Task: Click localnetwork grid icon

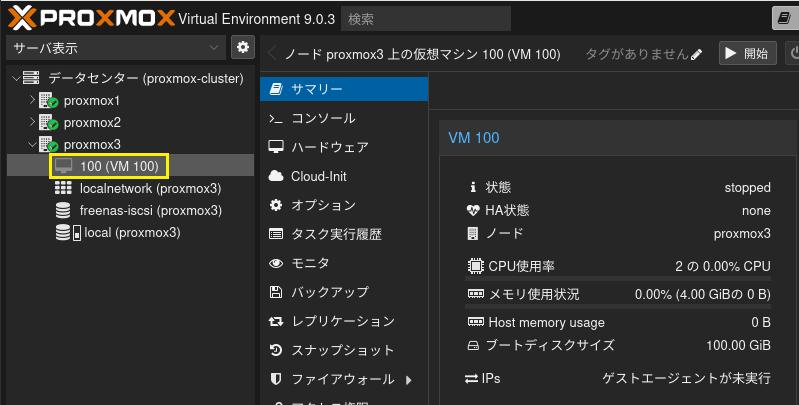Action: 63,187
